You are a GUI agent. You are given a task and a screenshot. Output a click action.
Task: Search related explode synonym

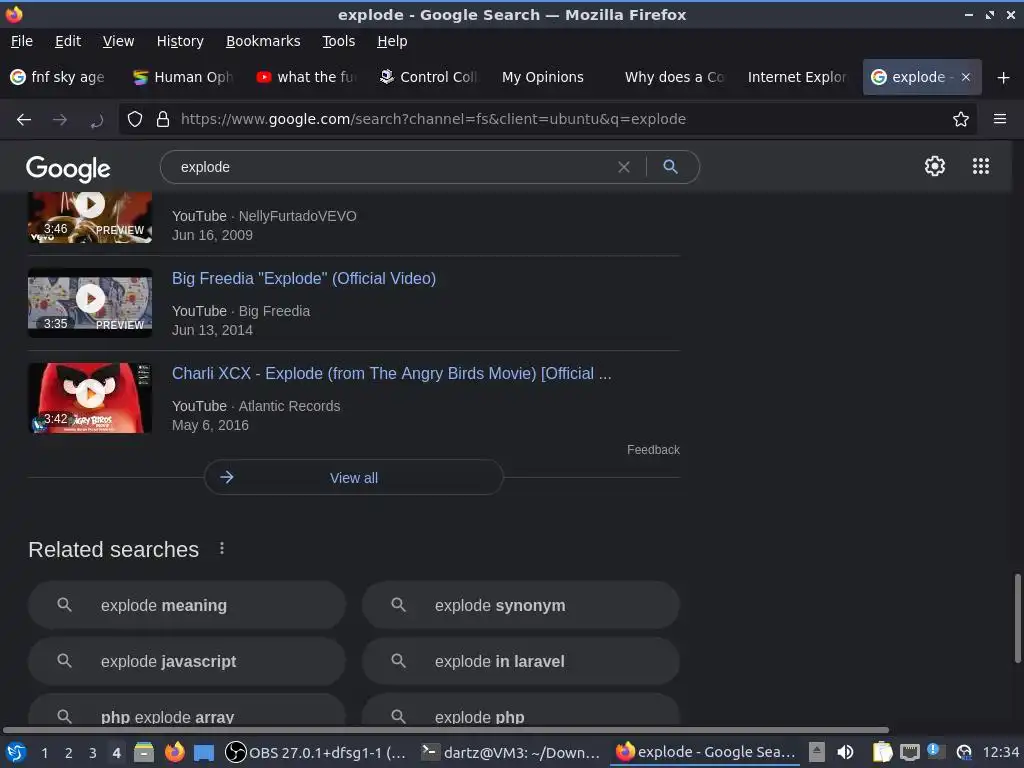click(520, 605)
